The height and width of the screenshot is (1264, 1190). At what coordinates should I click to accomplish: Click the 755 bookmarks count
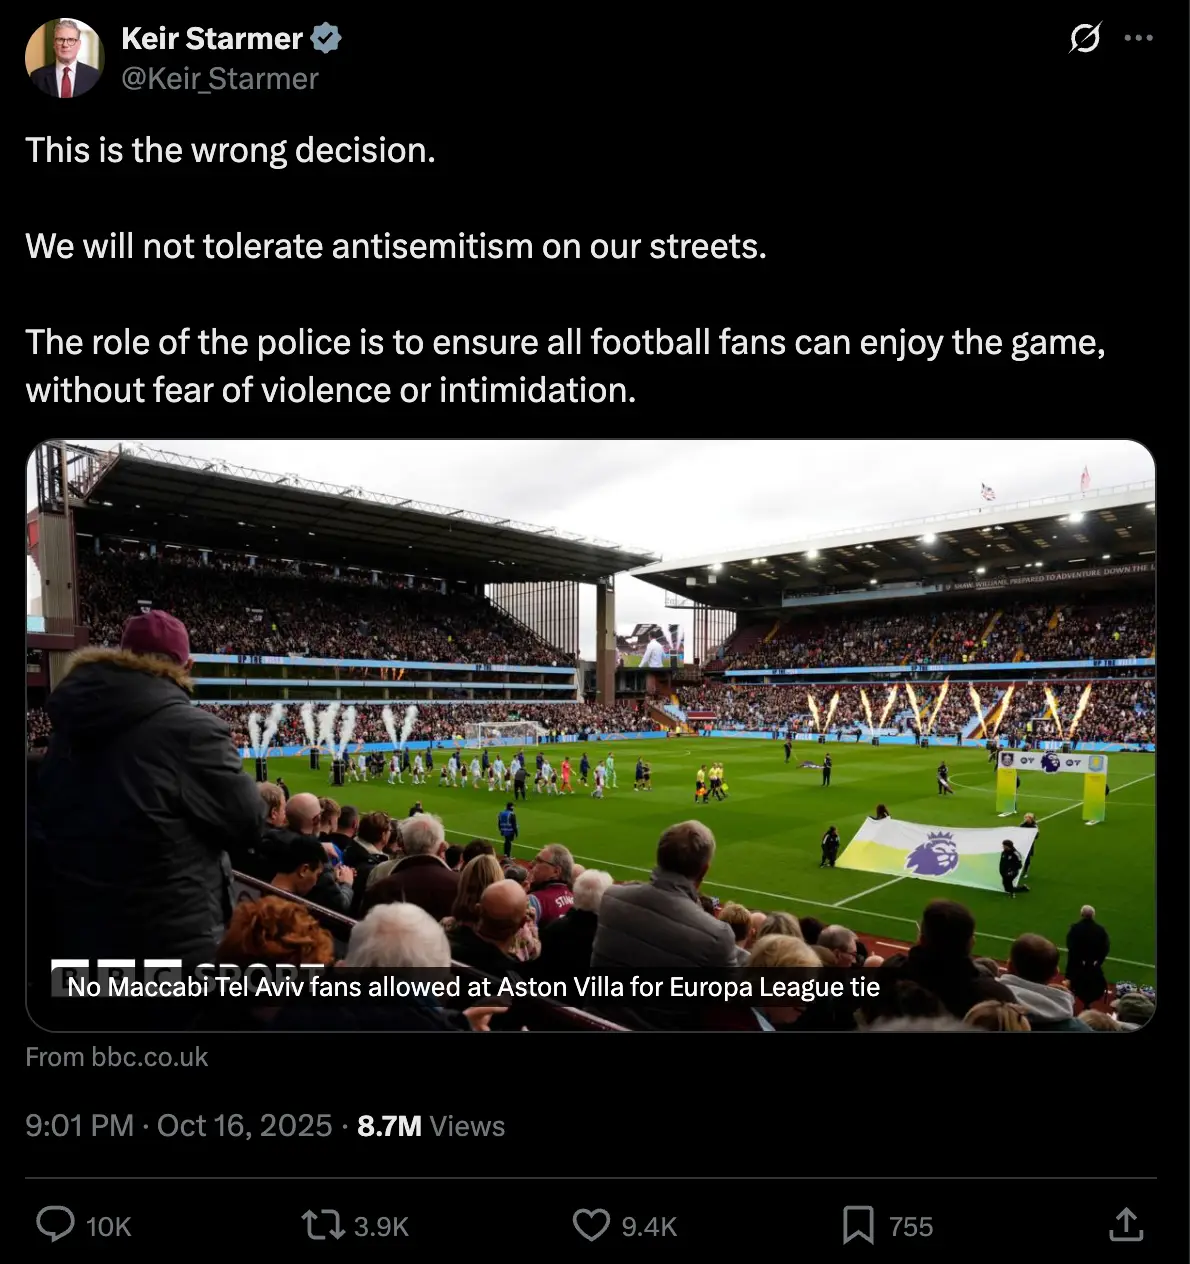(x=910, y=1227)
